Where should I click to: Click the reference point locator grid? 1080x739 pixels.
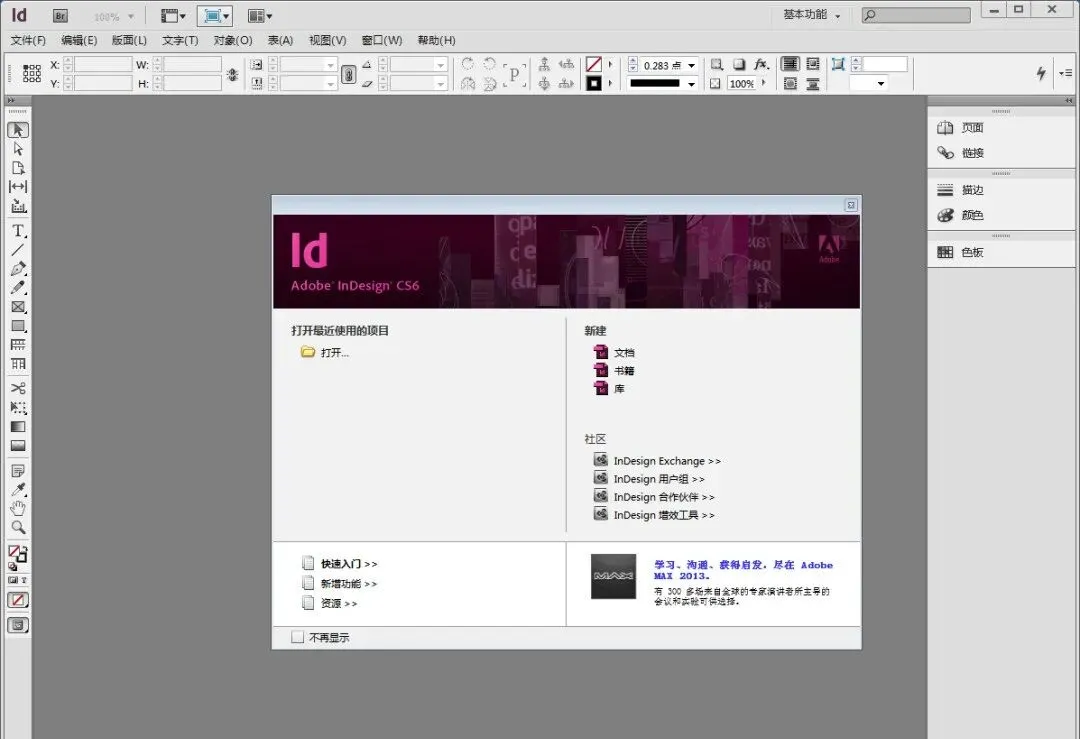(32, 74)
